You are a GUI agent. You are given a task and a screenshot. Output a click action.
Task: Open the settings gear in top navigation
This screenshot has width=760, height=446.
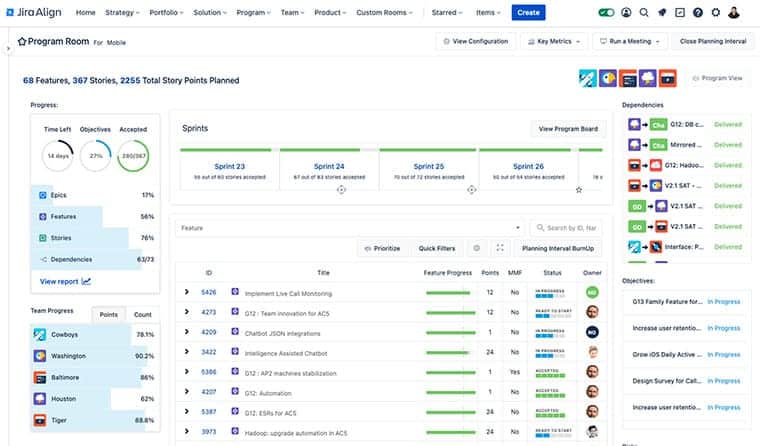[715, 13]
